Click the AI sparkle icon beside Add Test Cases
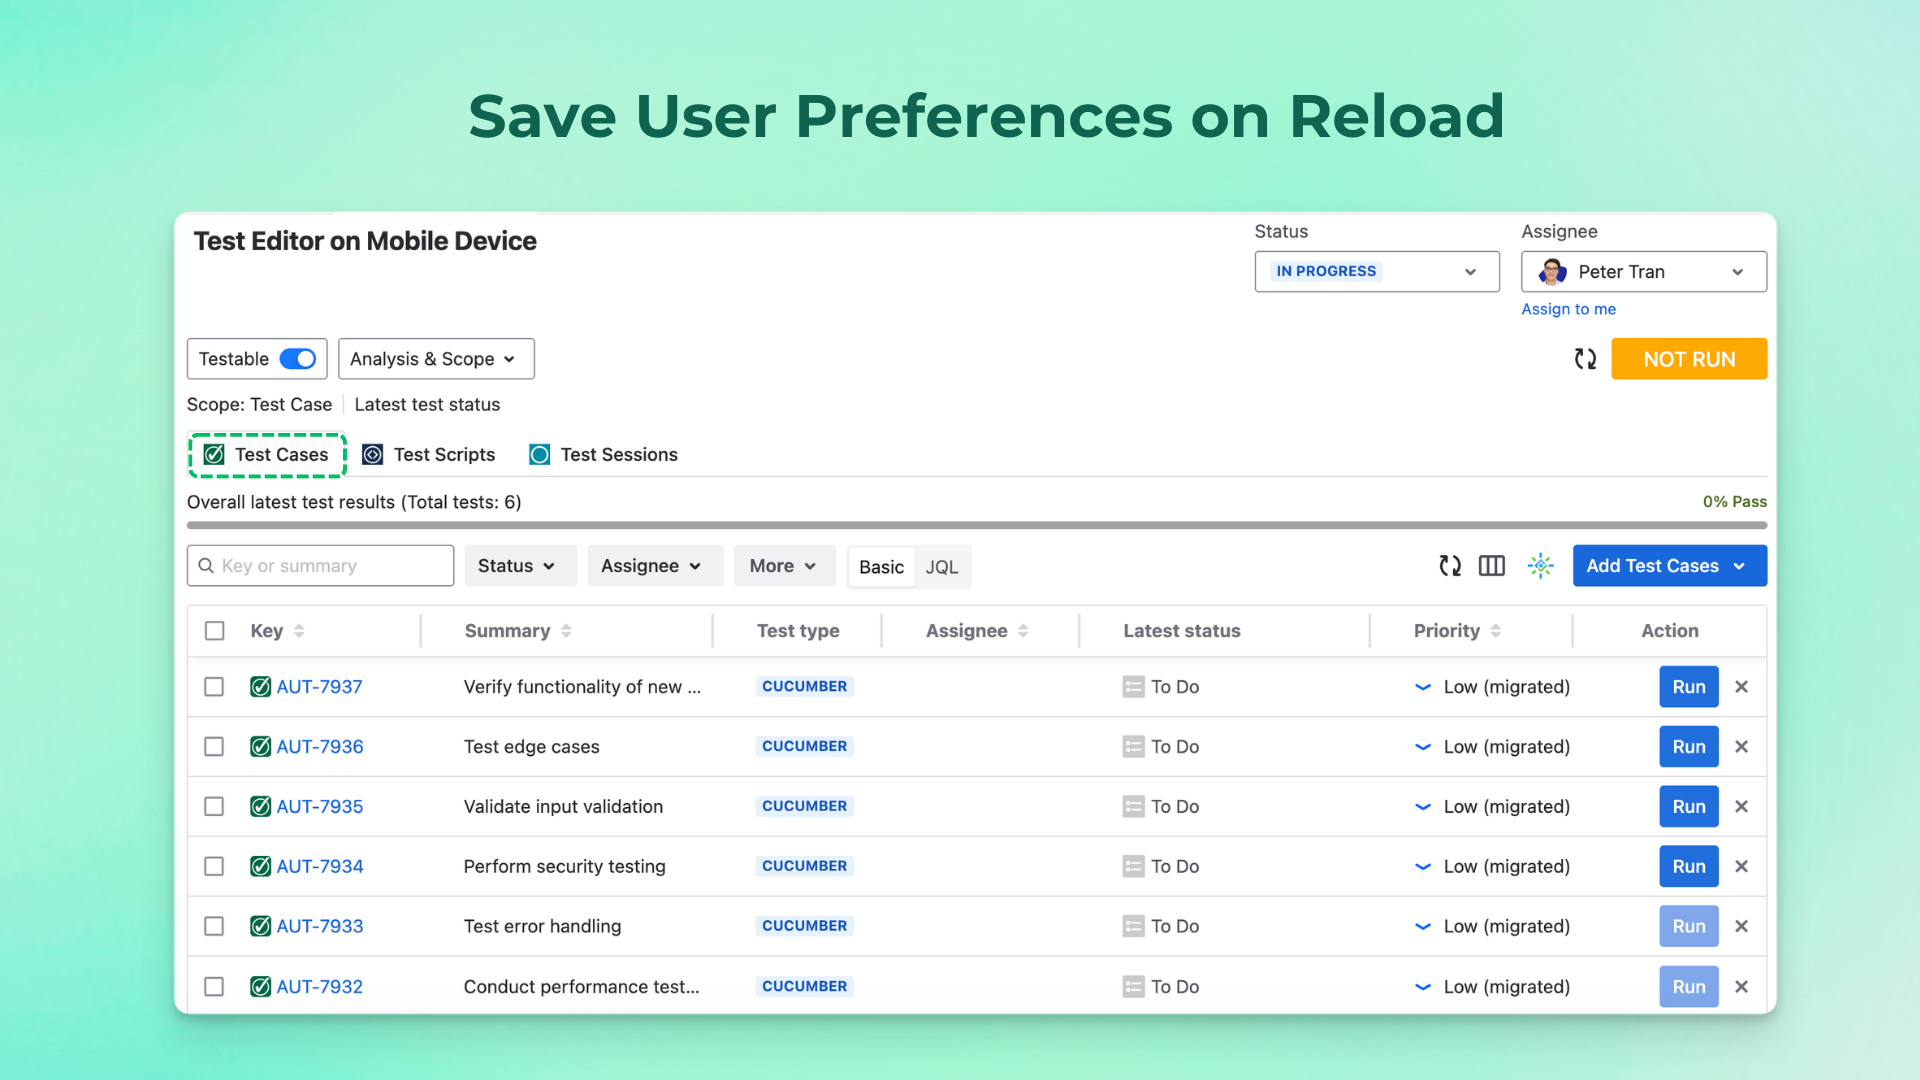Screen dimensions: 1920x1080 coord(1540,565)
